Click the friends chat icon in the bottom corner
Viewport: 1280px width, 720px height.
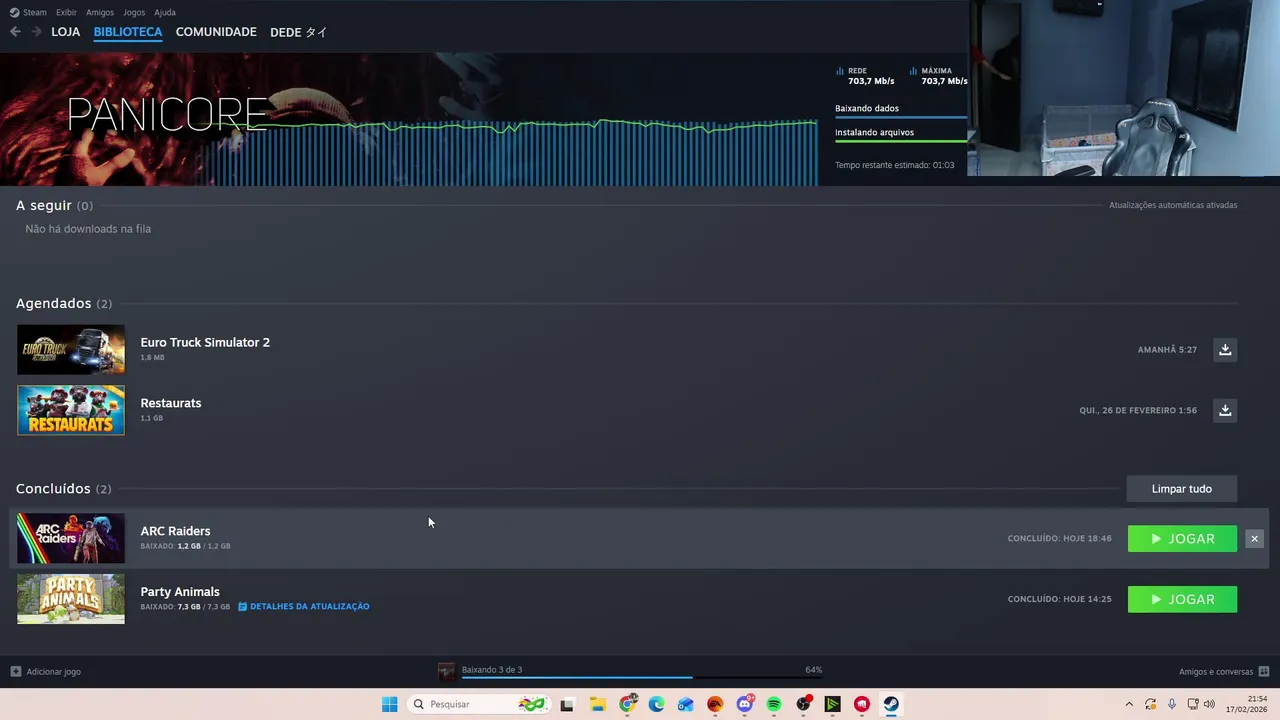(1264, 672)
